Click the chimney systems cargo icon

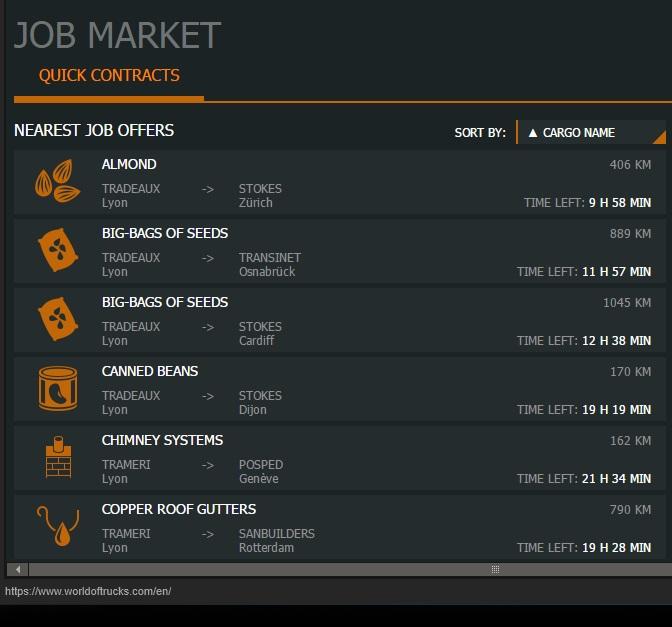57,458
